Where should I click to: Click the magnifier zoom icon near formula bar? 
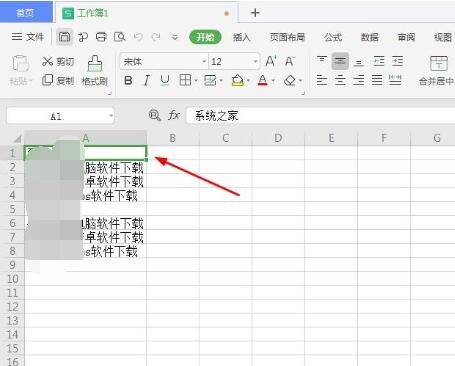coord(154,116)
